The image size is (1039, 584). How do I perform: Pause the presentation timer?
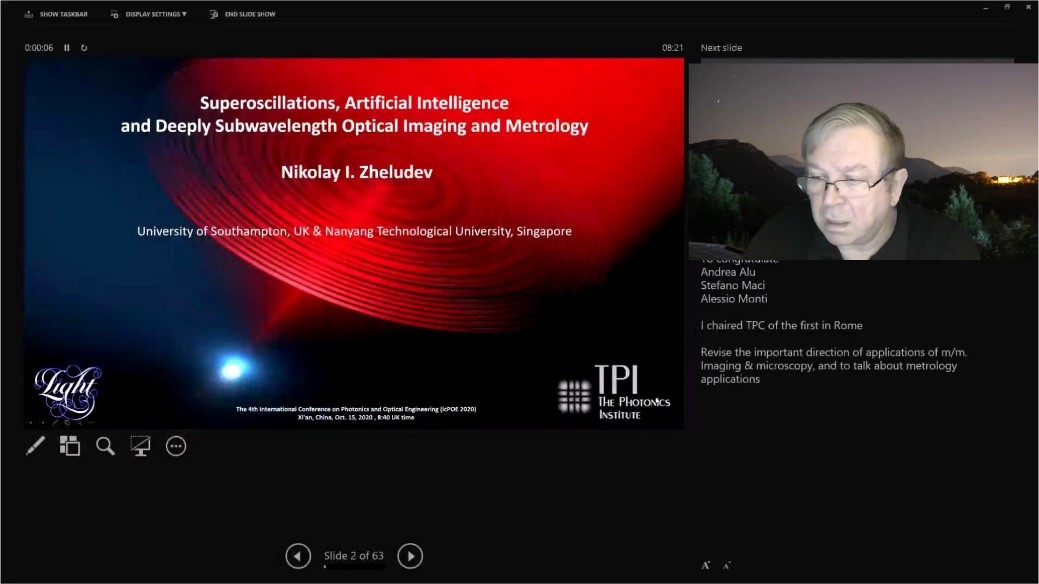tap(67, 48)
